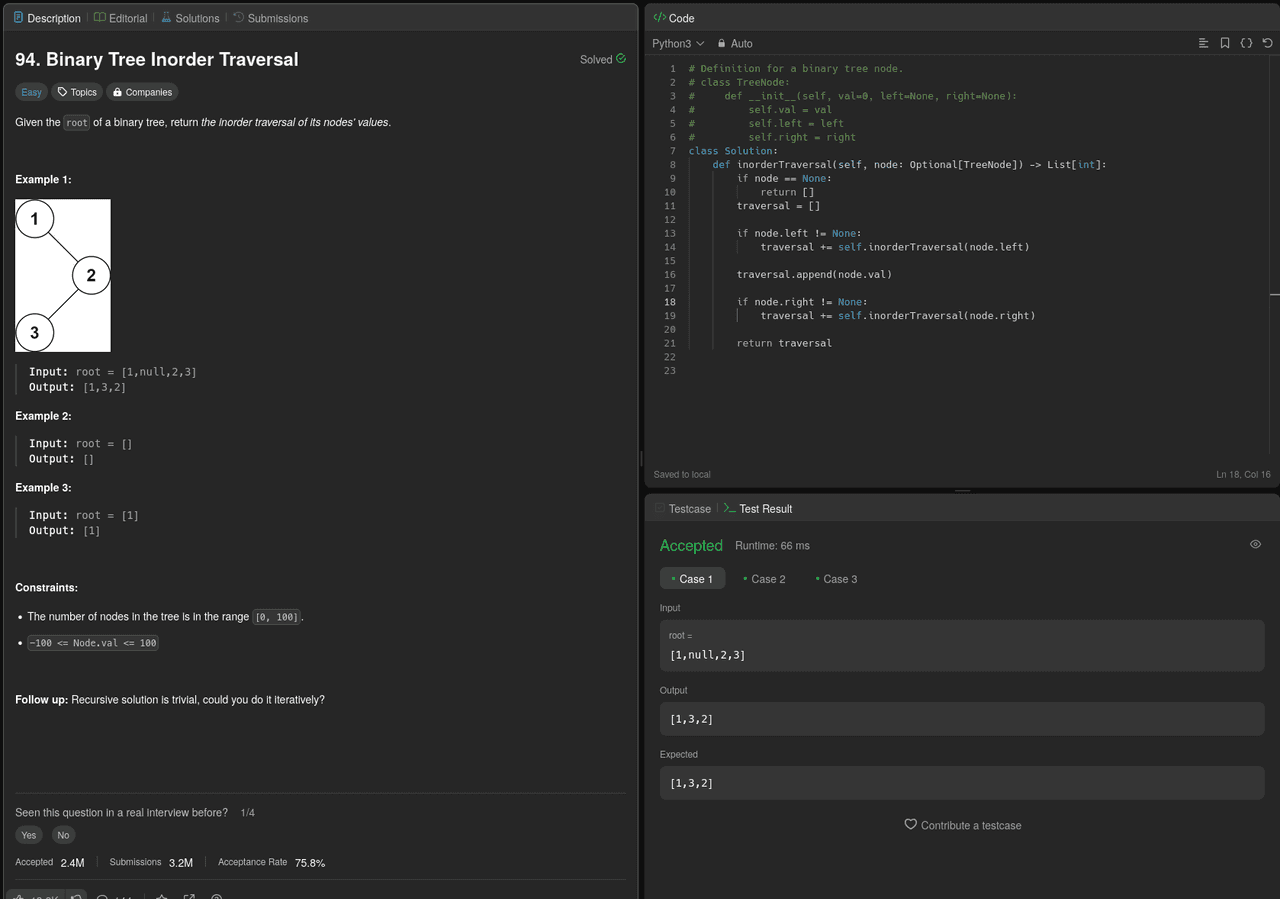Viewport: 1280px width, 899px height.
Task: Click the Companies lock badge
Action: tap(142, 92)
